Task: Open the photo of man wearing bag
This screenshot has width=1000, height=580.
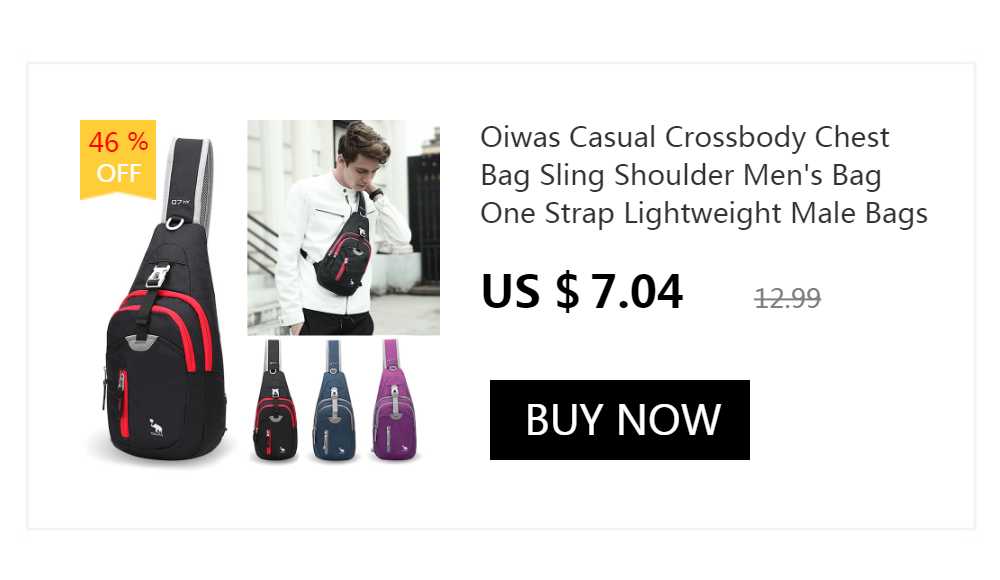Action: [x=343, y=227]
